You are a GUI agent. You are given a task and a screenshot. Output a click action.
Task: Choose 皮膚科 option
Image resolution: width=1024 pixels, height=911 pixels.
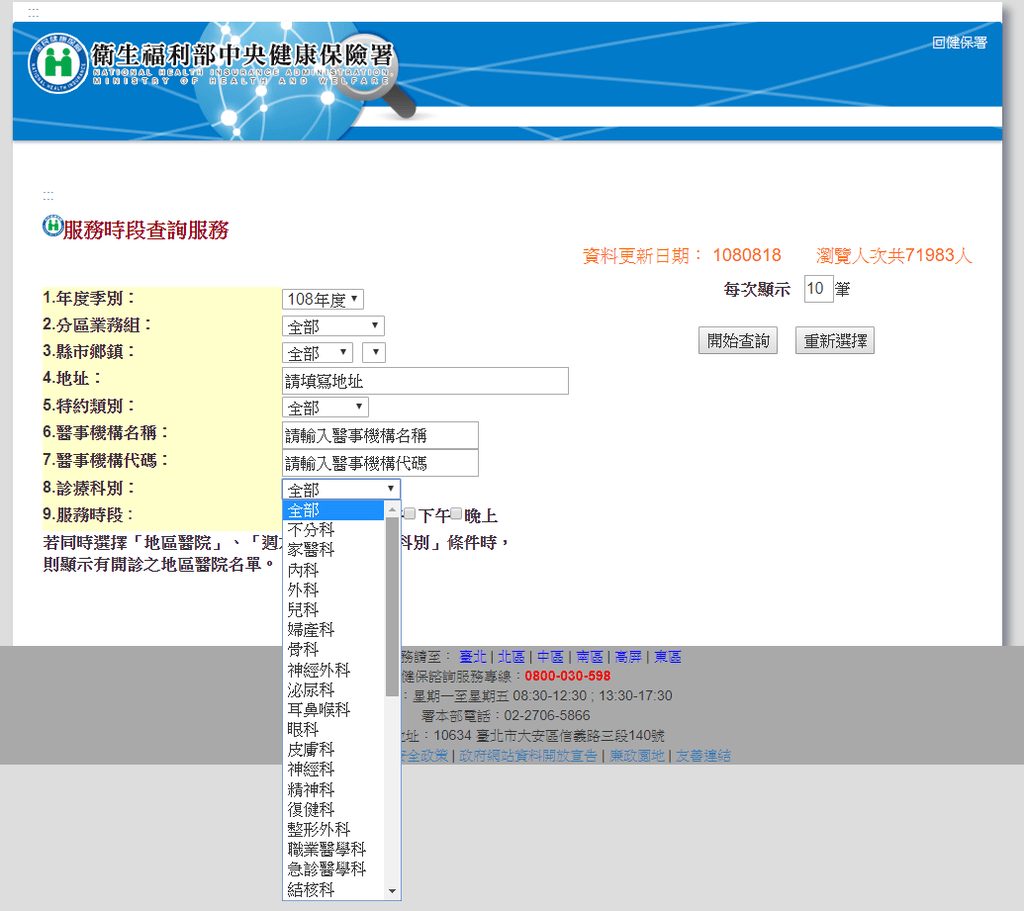tap(333, 750)
